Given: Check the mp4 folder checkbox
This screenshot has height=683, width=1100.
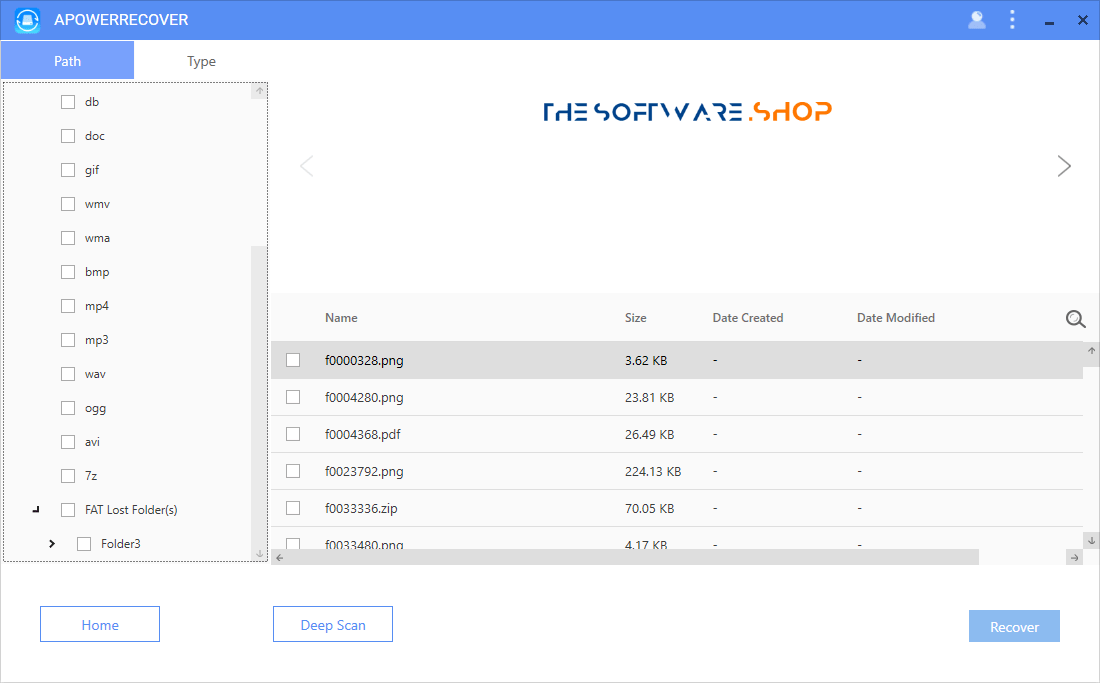Looking at the screenshot, I should click(68, 306).
